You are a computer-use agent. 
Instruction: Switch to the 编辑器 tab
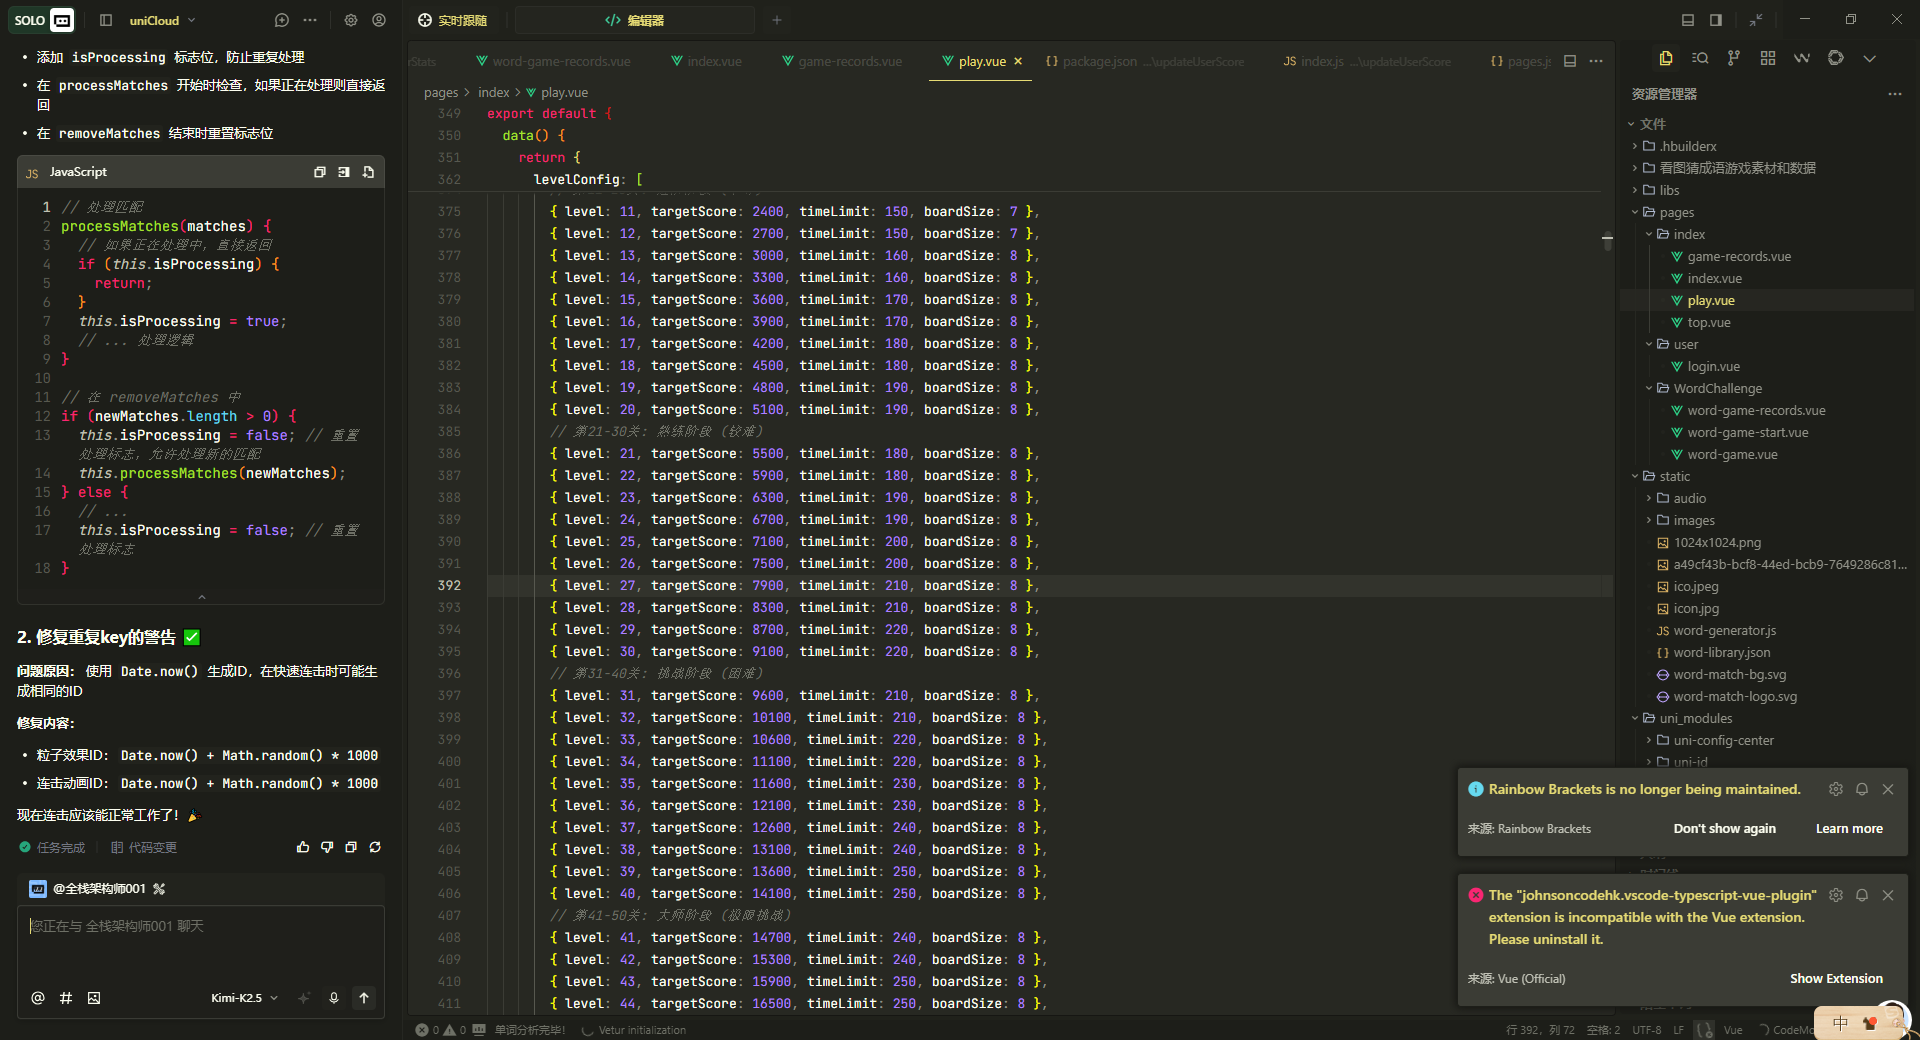point(635,20)
